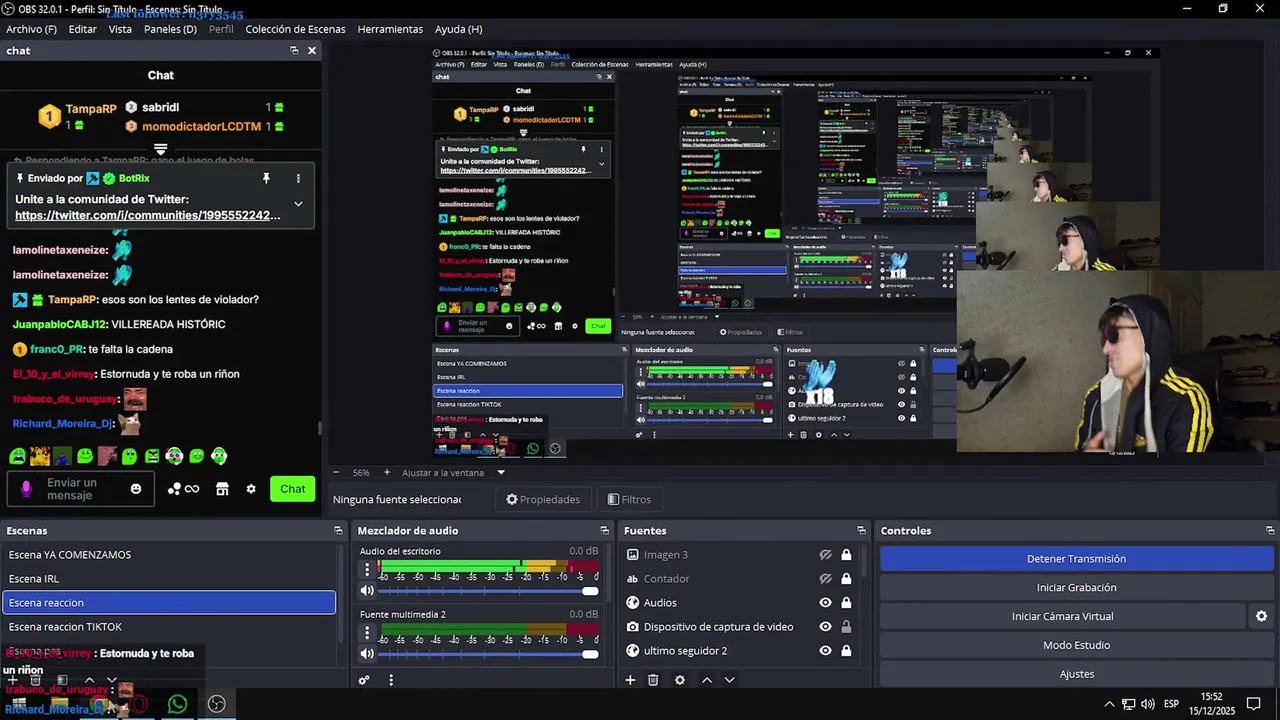Unlock the Audios source
This screenshot has height=720, width=1280.
846,603
